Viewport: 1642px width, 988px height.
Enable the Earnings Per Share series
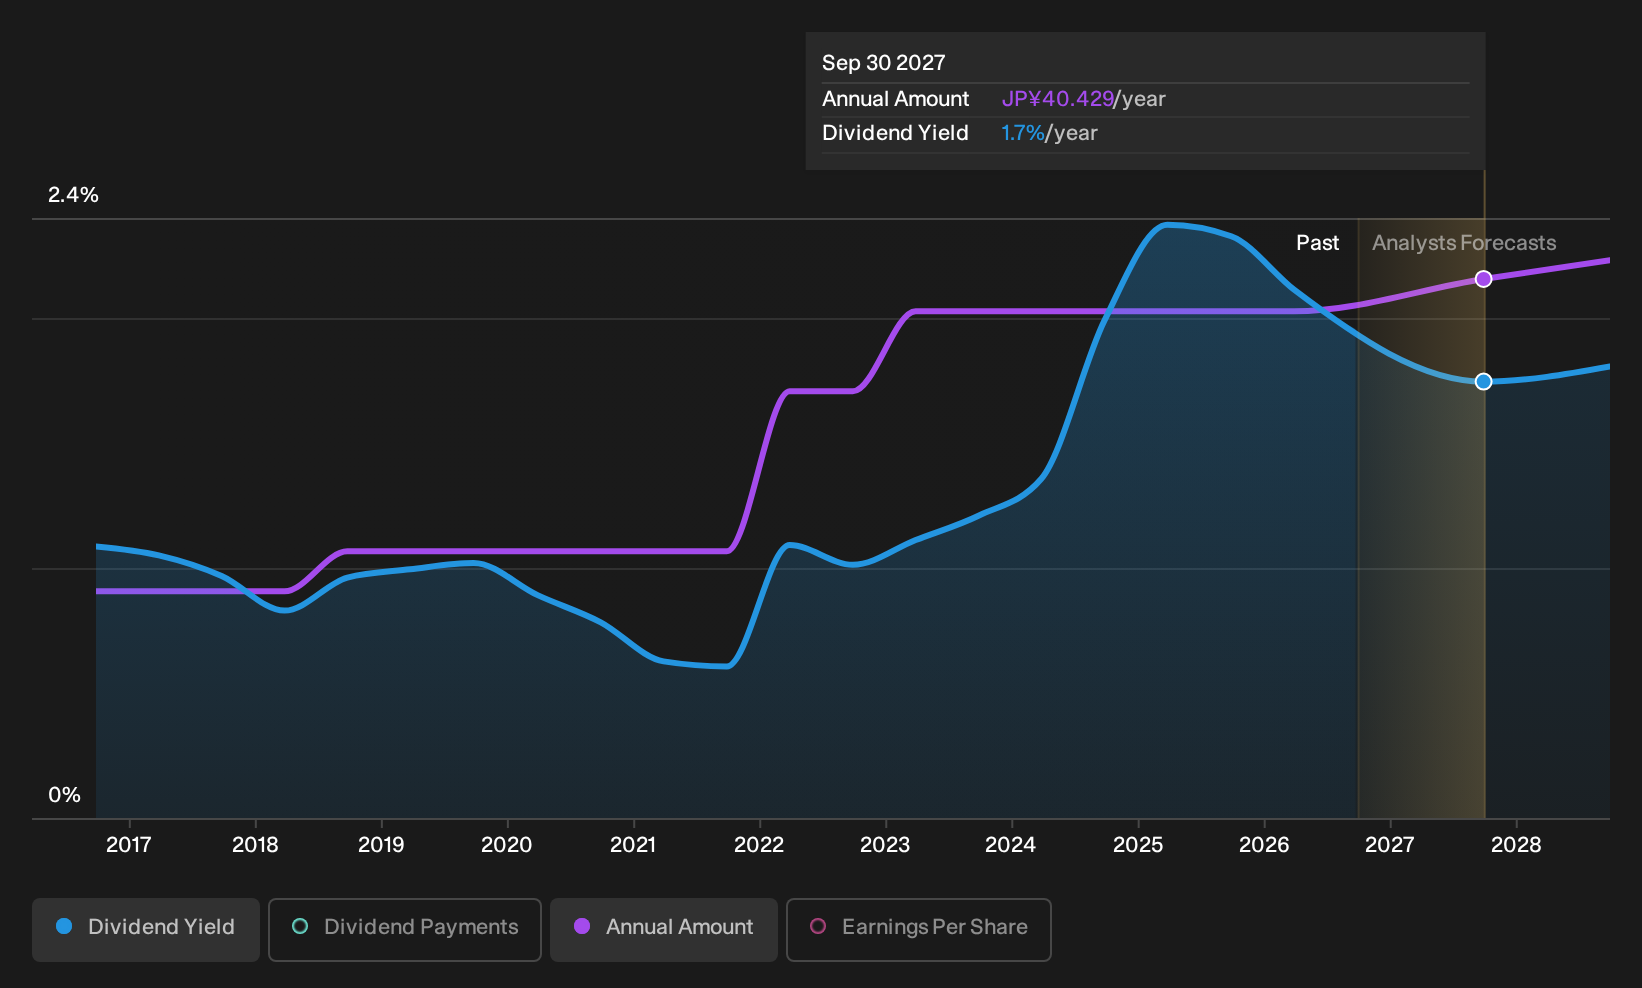(x=919, y=929)
